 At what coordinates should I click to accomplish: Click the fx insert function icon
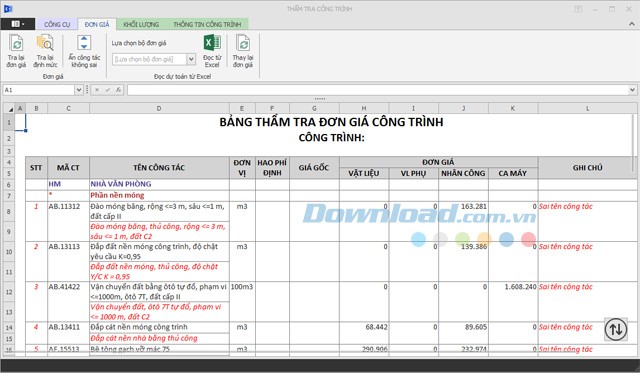click(x=118, y=90)
